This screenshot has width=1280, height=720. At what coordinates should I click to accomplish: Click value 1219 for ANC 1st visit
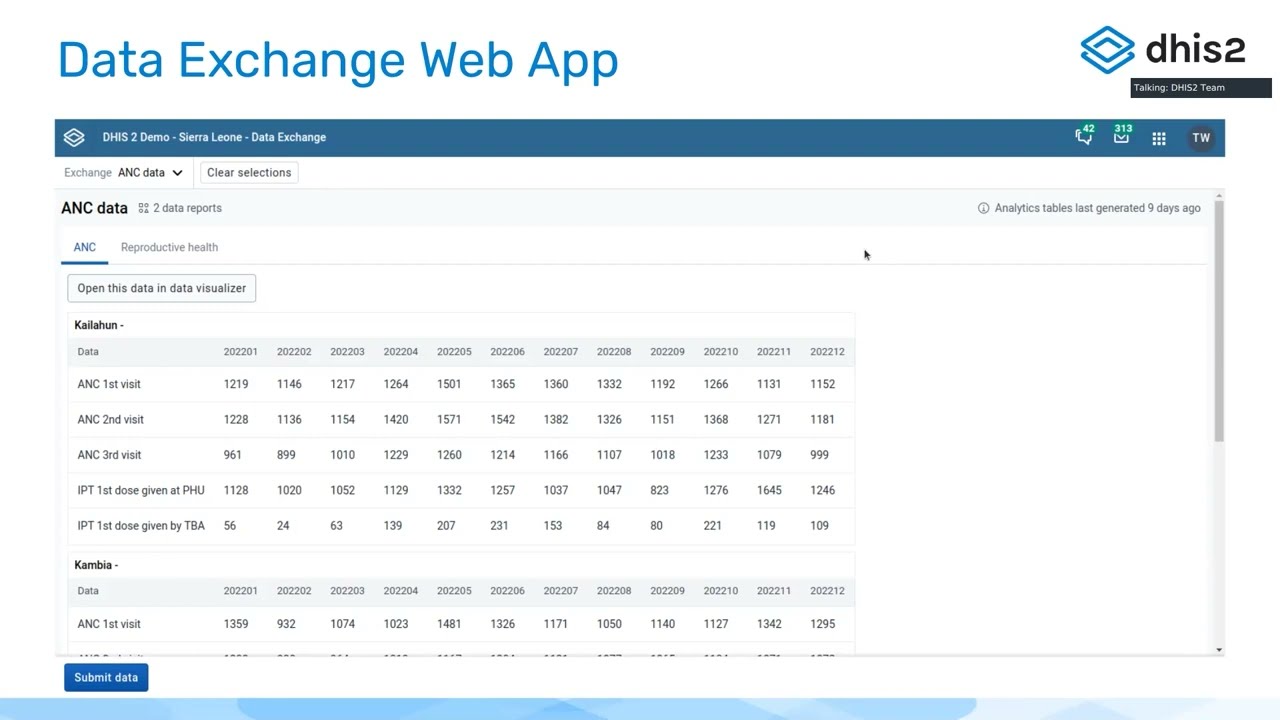236,384
